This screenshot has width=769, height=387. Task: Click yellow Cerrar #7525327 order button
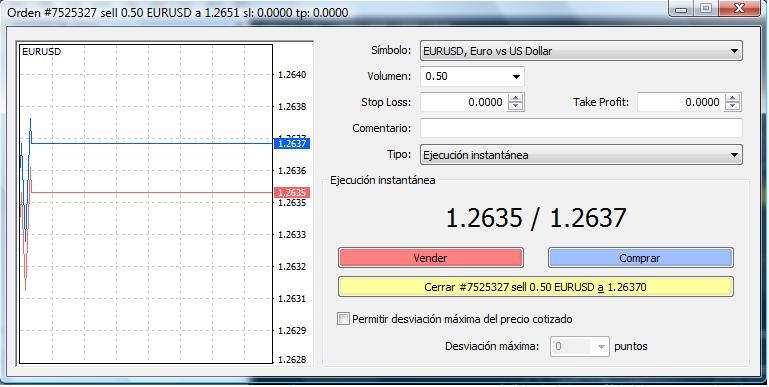pos(536,287)
